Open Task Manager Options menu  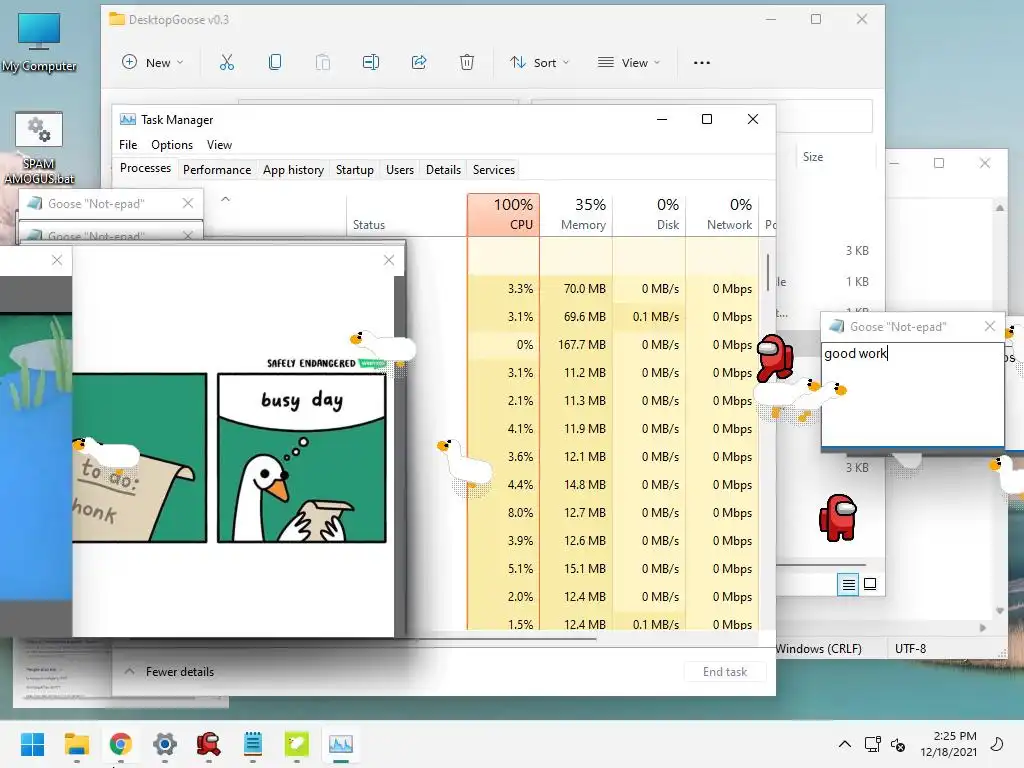click(x=172, y=145)
